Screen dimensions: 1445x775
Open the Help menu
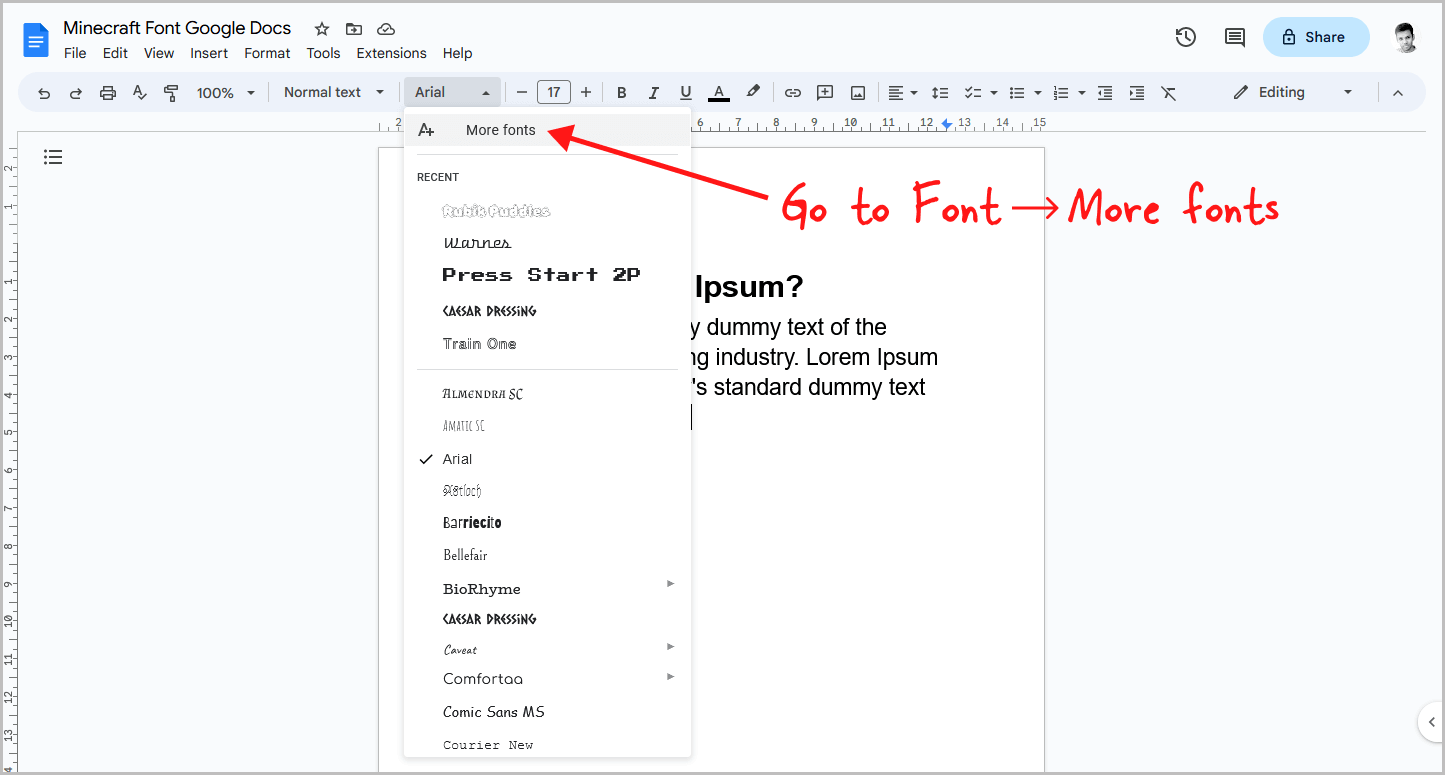coord(457,53)
